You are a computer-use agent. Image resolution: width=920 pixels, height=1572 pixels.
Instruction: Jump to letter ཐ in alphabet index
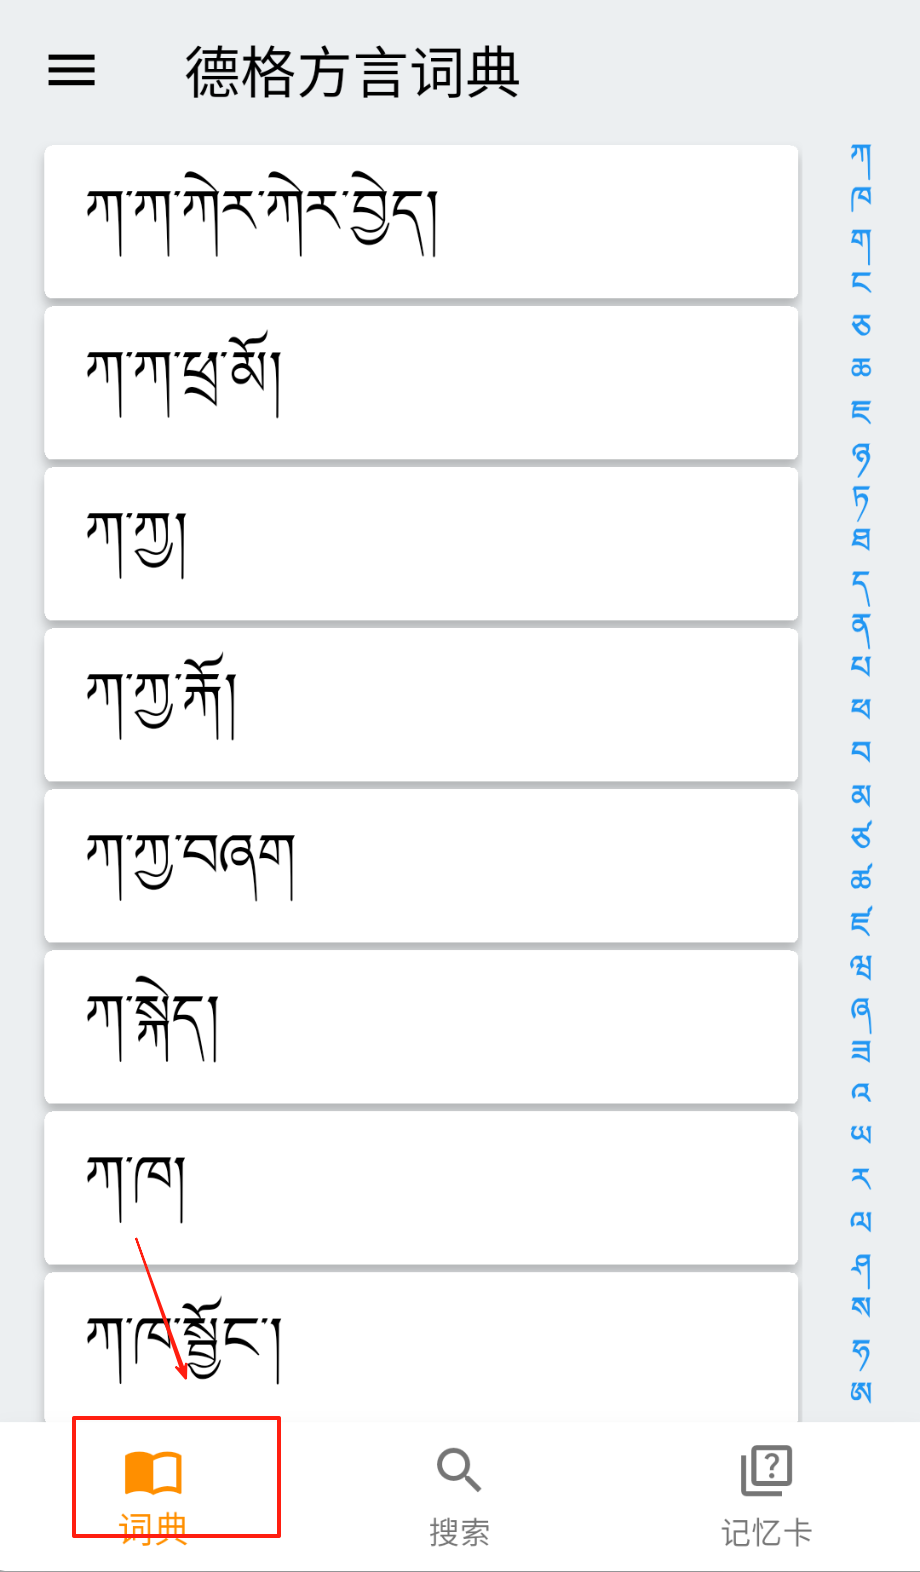click(x=861, y=539)
